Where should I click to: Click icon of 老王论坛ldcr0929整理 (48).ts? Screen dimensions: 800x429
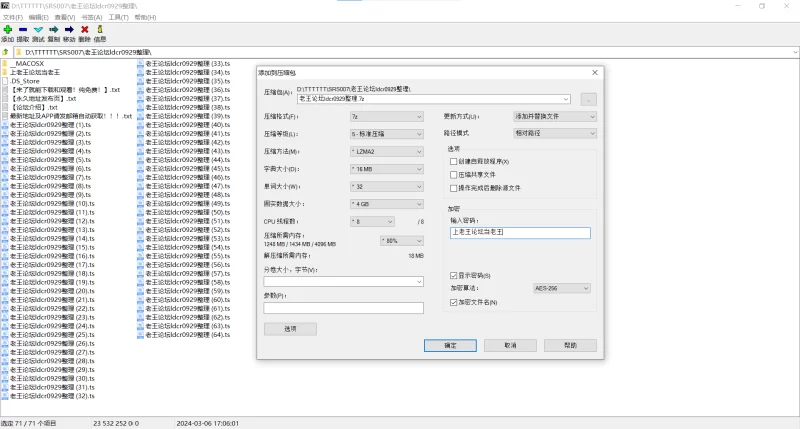(x=140, y=195)
